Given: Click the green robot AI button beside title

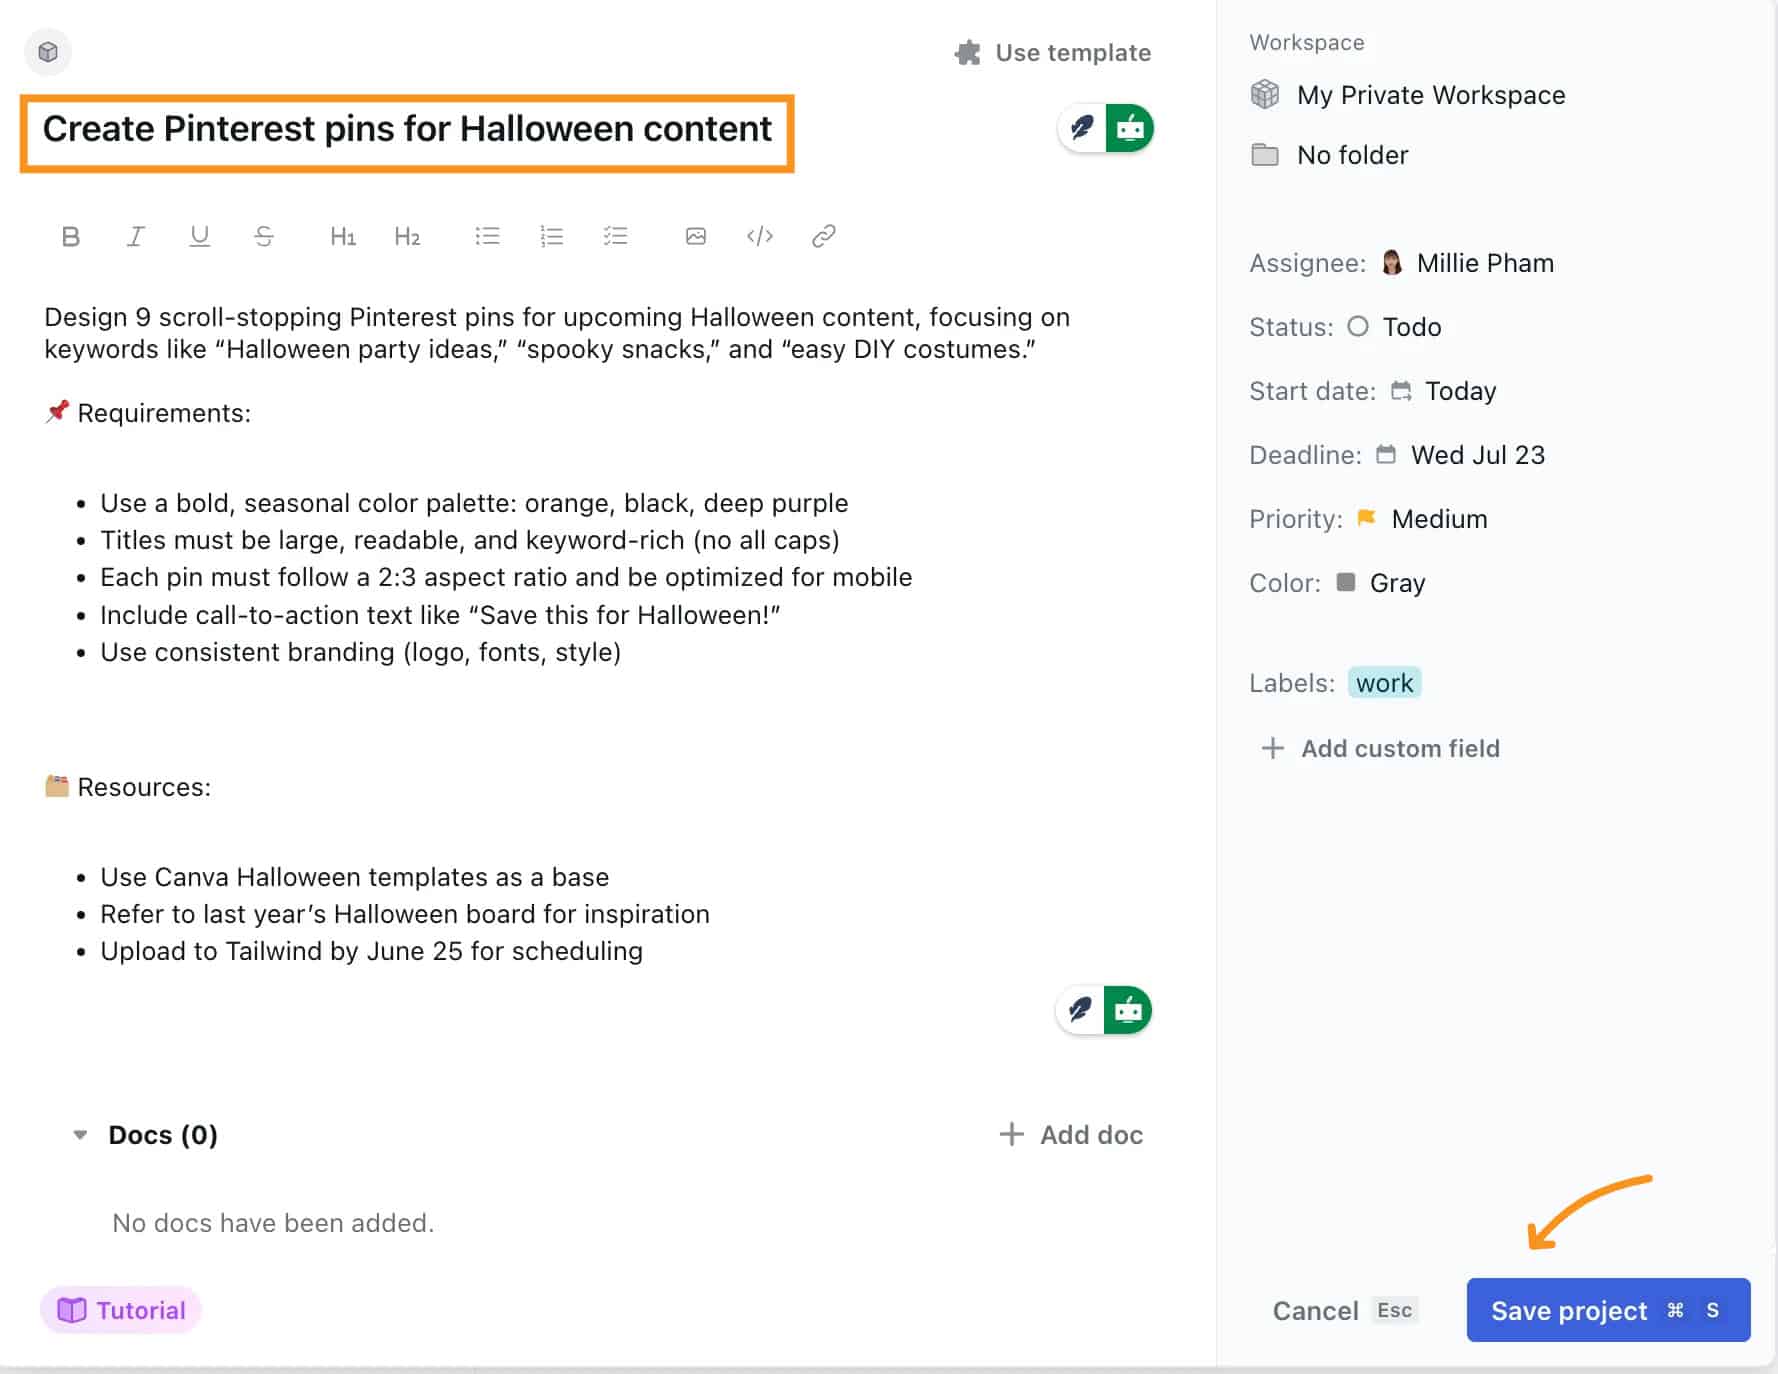Looking at the screenshot, I should tap(1130, 128).
